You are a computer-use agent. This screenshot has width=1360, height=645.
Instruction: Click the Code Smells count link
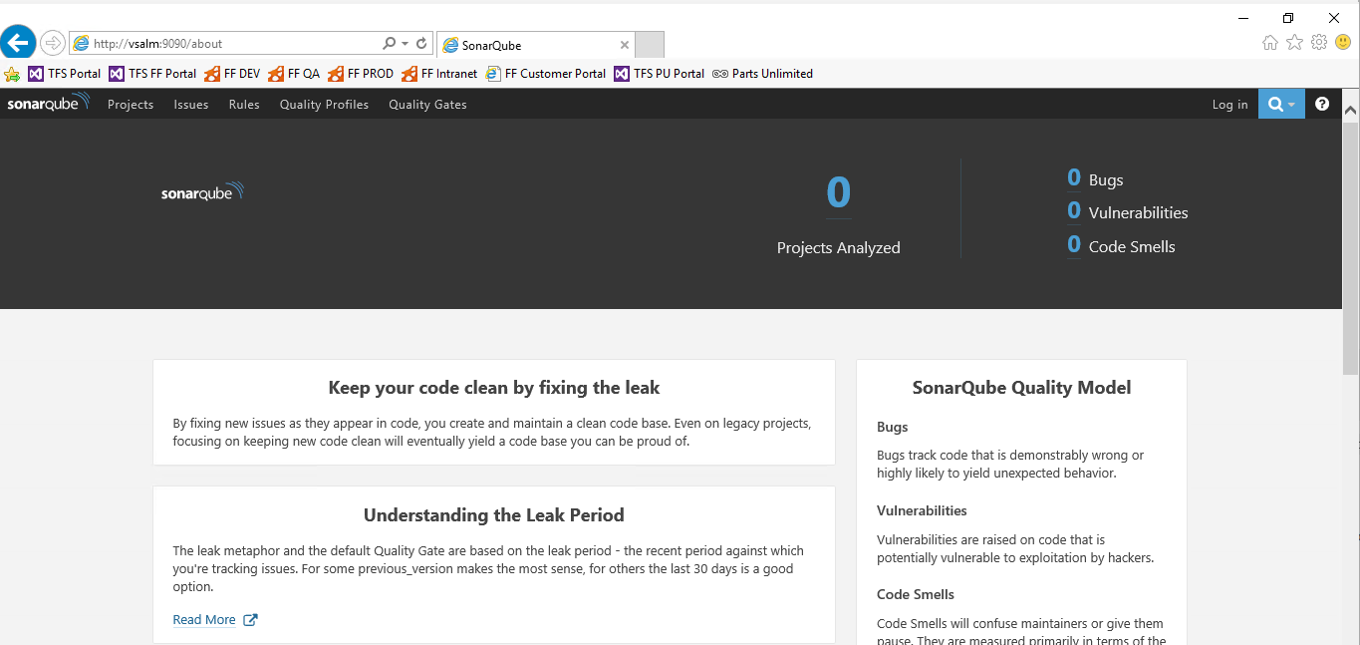pyautogui.click(x=1074, y=245)
